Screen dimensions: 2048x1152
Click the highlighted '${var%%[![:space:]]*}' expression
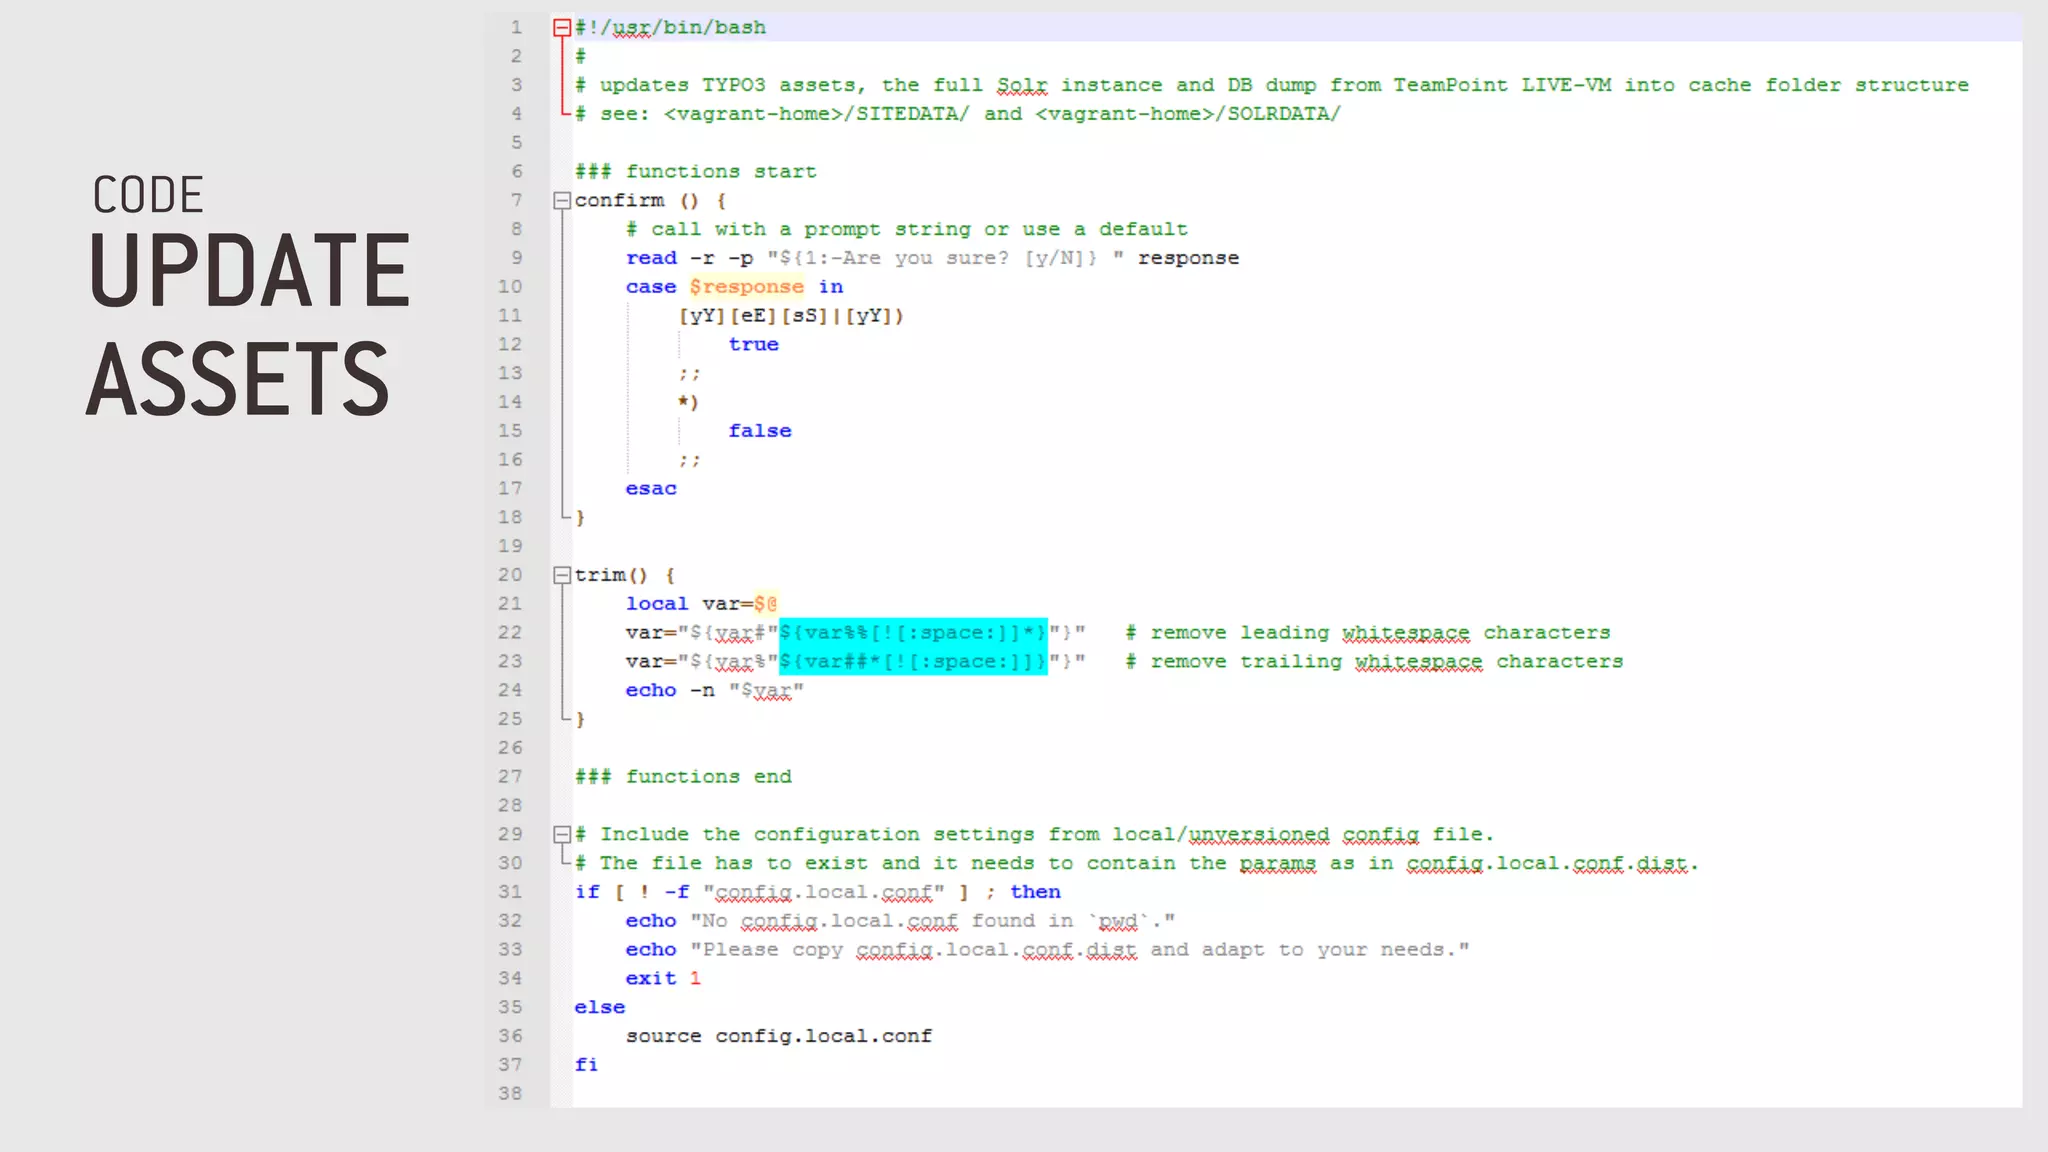coord(913,633)
